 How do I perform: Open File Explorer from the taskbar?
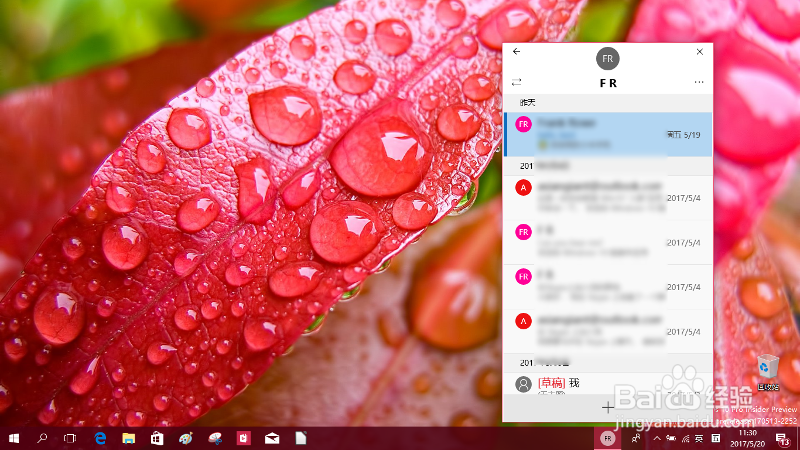point(129,438)
